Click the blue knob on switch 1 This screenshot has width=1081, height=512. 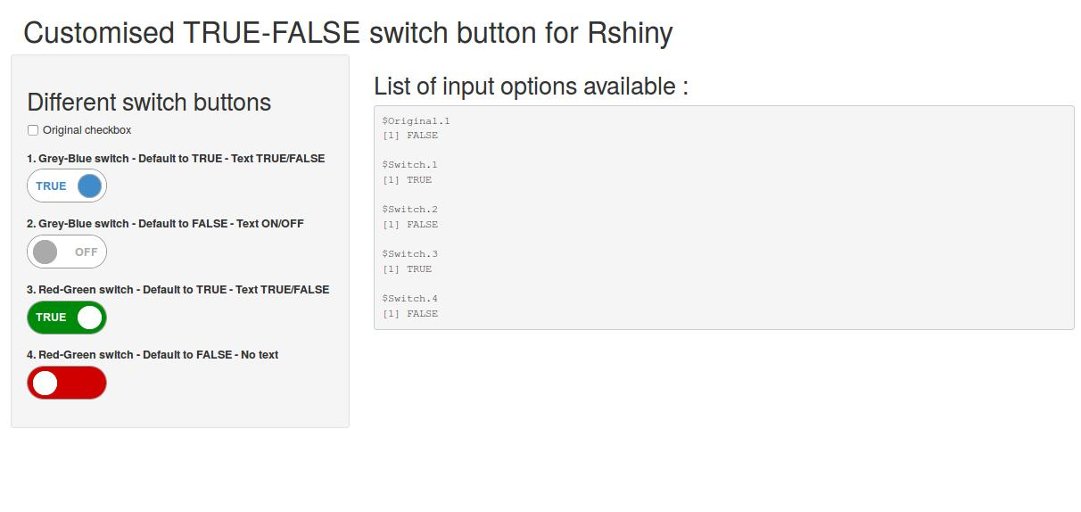tap(90, 186)
